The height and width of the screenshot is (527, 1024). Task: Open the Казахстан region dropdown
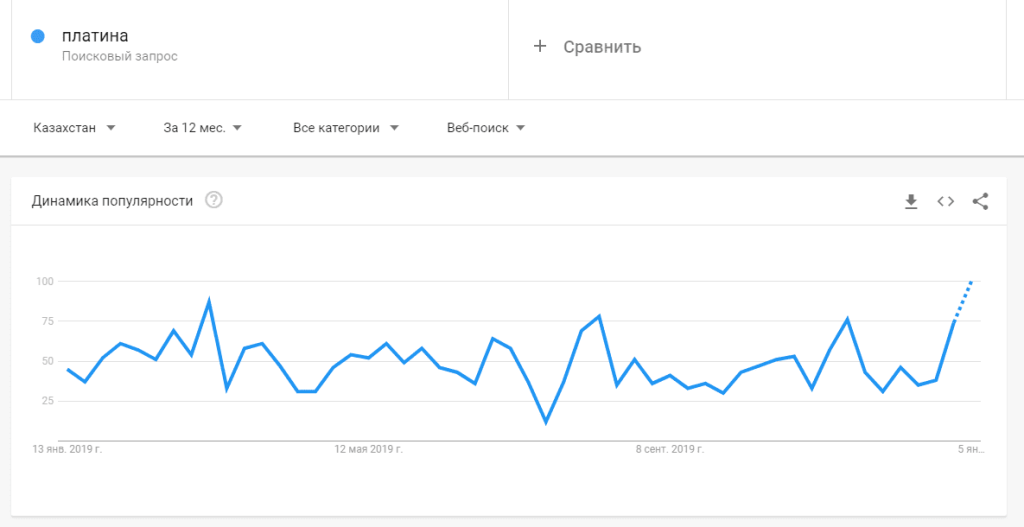coord(75,128)
